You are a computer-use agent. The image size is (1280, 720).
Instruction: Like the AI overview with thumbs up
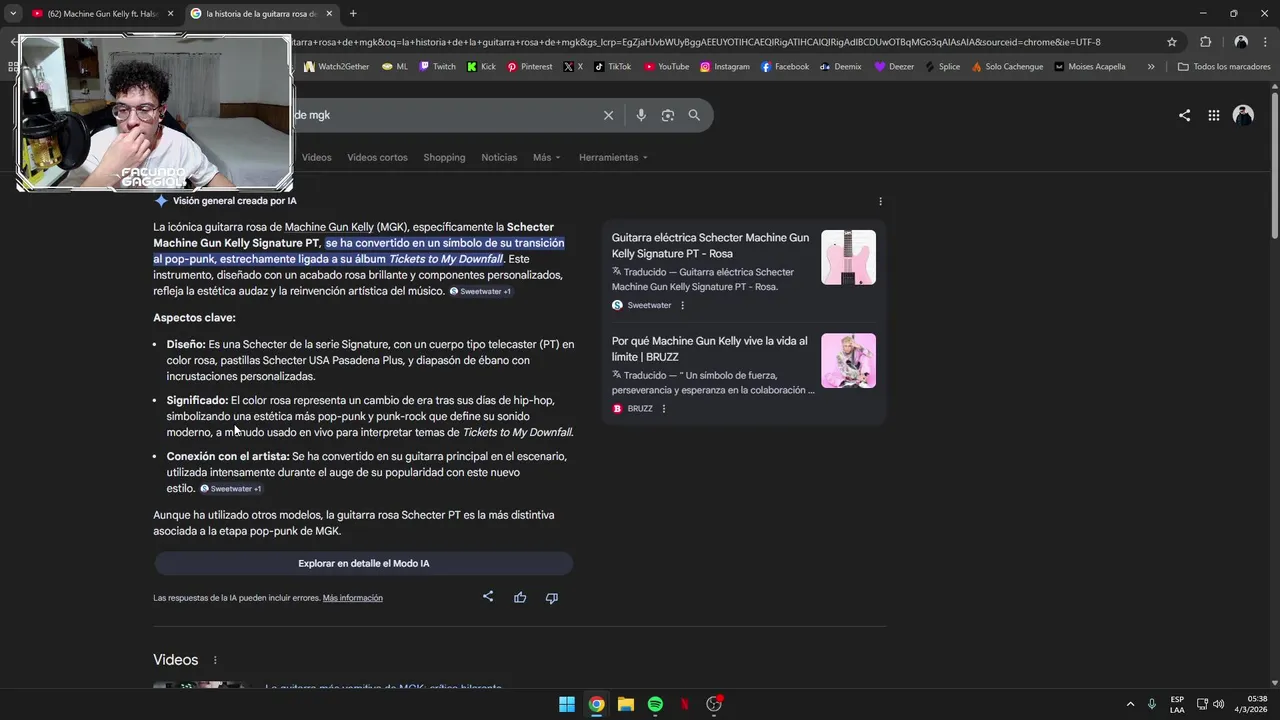(x=520, y=597)
